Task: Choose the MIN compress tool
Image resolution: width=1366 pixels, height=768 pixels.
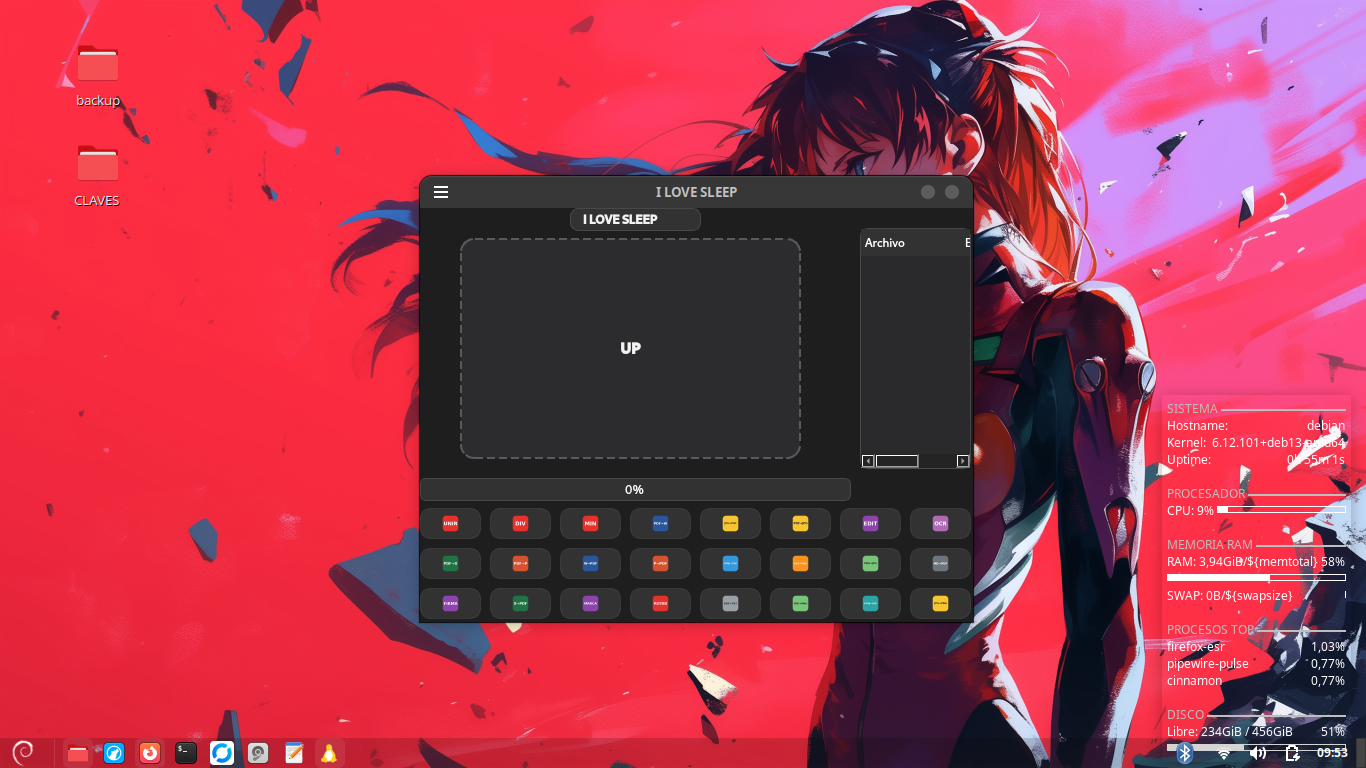Action: (590, 523)
